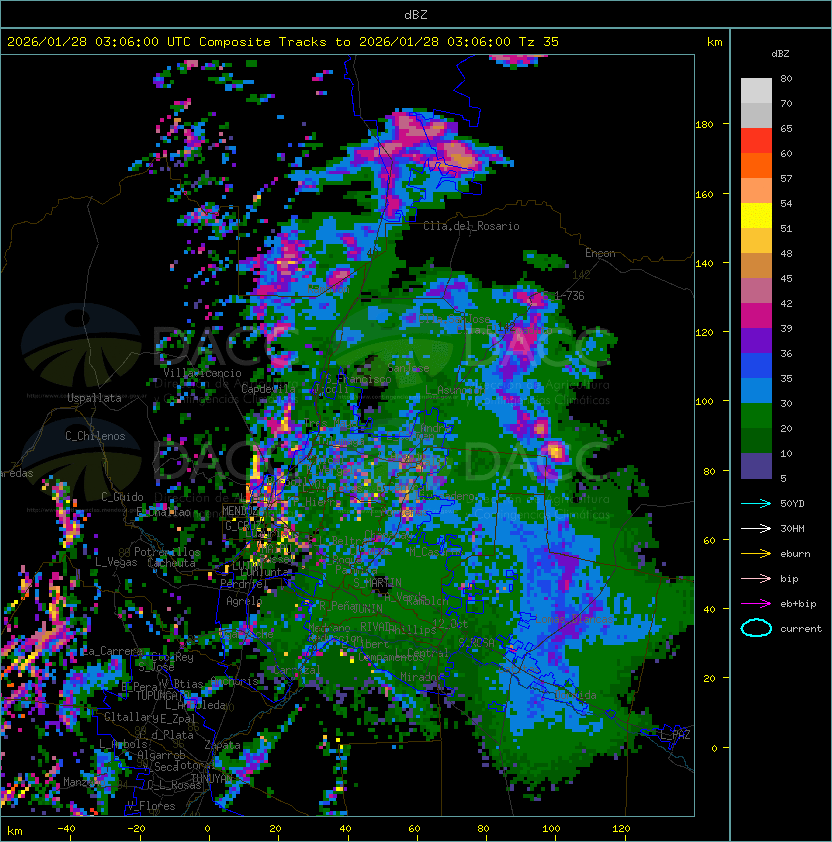Click the 'Lomas_Blancas' place label
This screenshot has width=832, height=842.
(x=574, y=619)
